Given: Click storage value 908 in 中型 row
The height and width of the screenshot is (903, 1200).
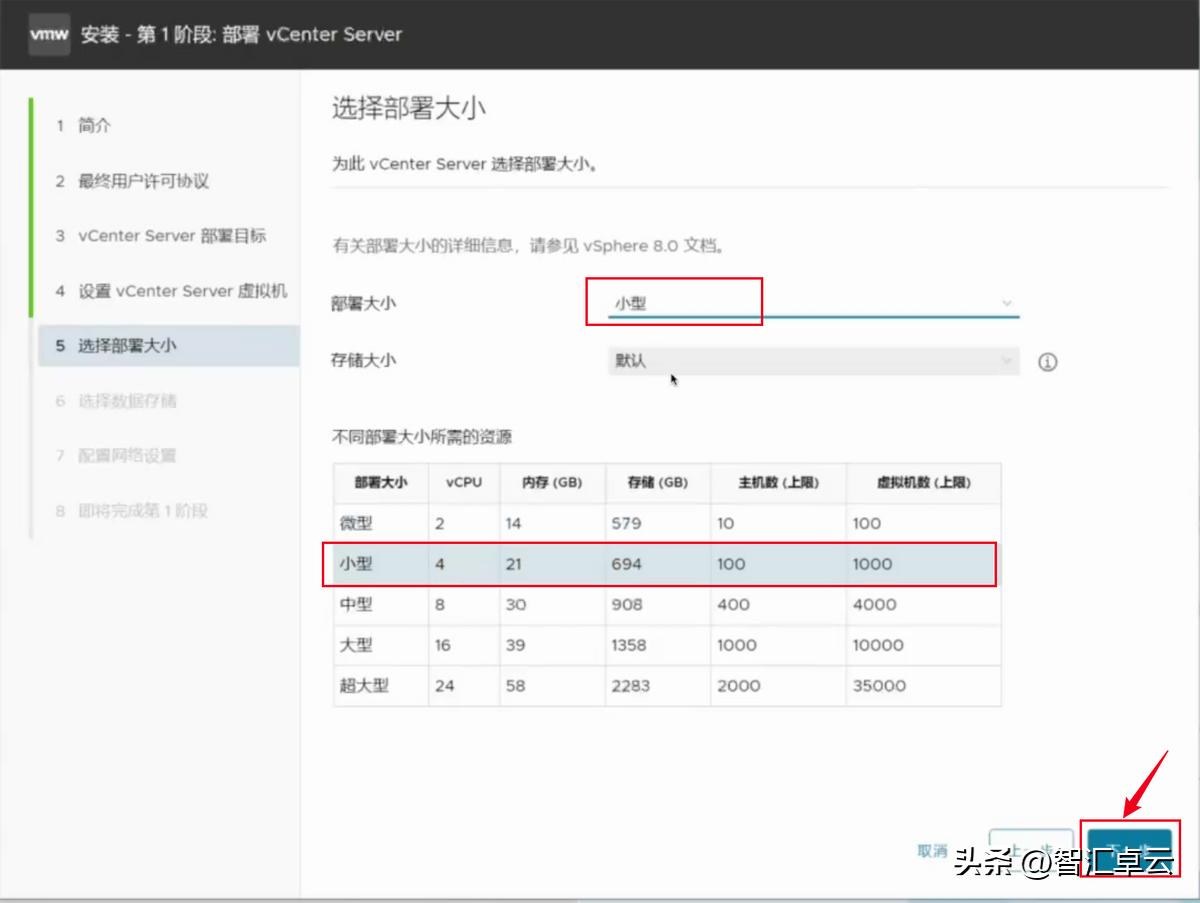Looking at the screenshot, I should [x=627, y=604].
